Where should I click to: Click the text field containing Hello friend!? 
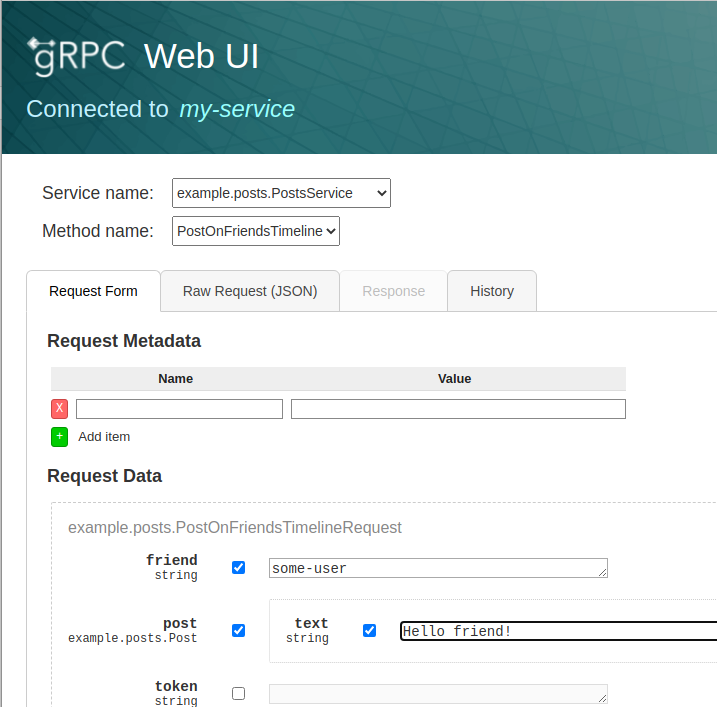pyautogui.click(x=559, y=631)
